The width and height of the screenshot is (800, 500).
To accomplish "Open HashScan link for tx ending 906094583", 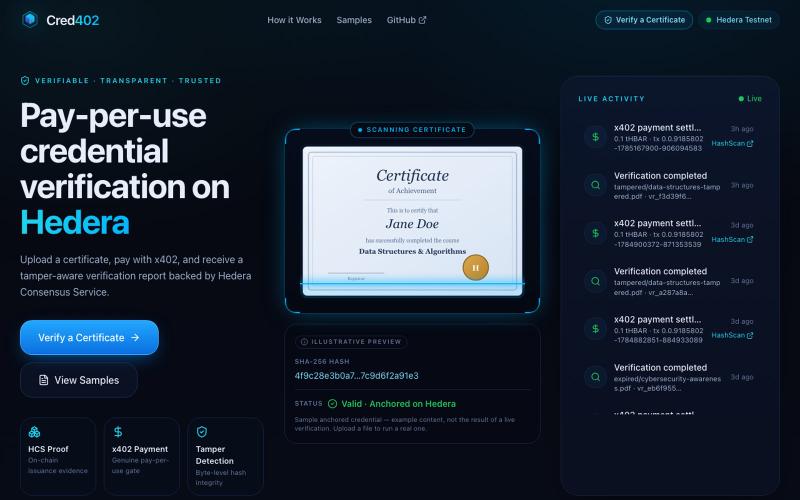I will [732, 143].
